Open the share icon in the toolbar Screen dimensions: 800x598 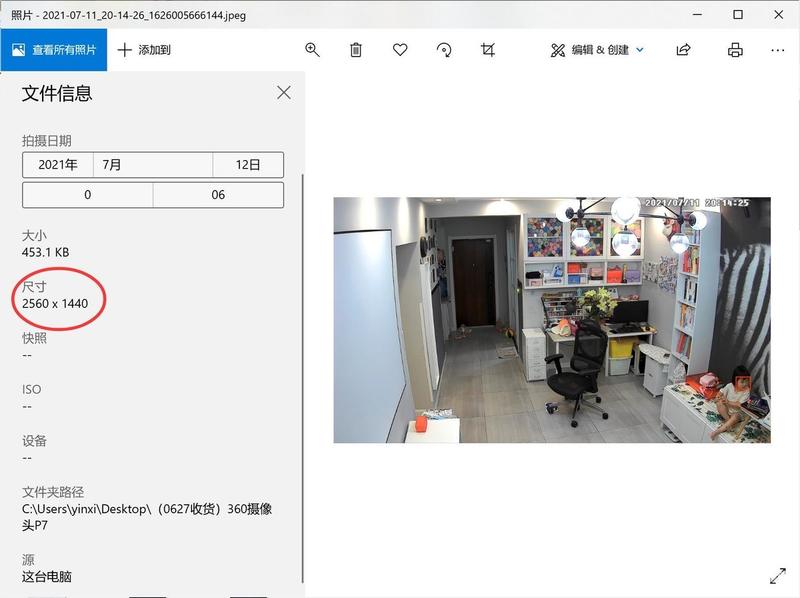(683, 49)
